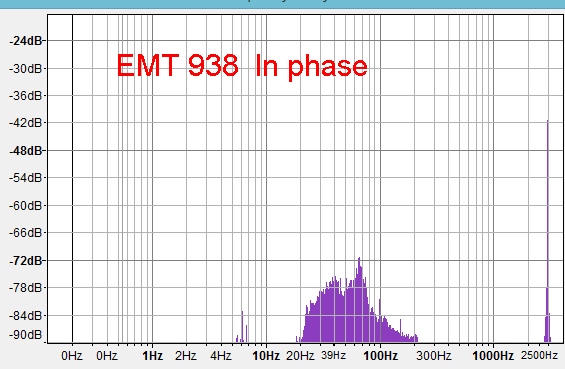Click the 100Hz frequency label

tap(381, 356)
